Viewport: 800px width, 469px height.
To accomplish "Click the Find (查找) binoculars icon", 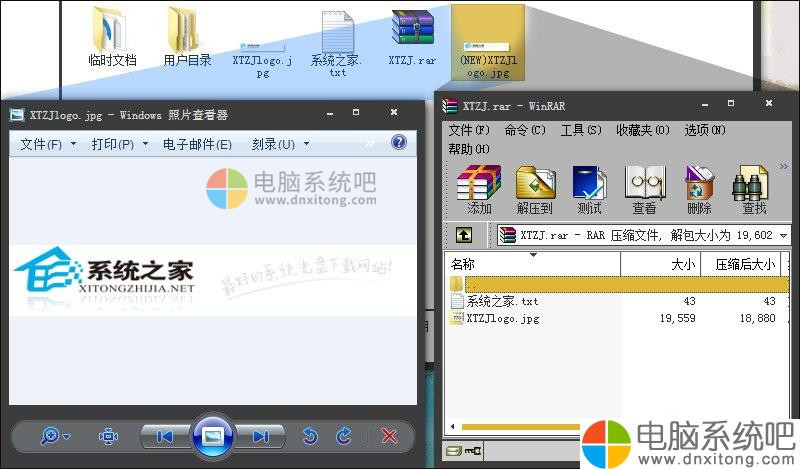I will click(752, 189).
